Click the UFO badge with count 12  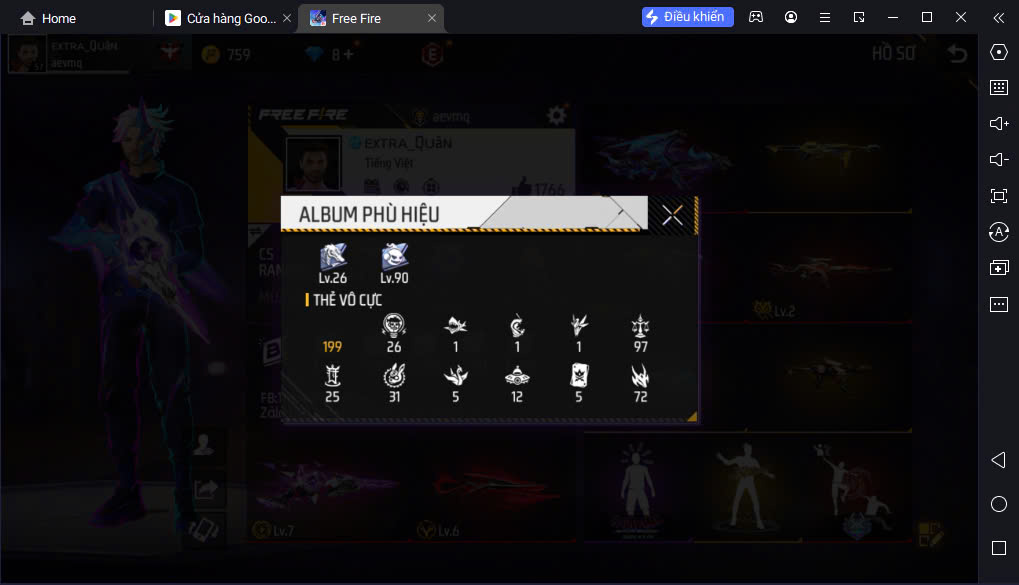[x=517, y=376]
